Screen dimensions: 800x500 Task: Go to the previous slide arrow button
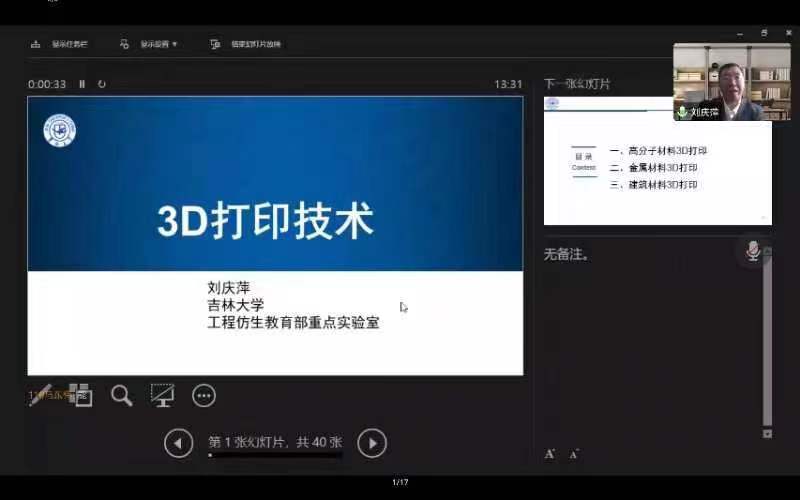coord(178,442)
